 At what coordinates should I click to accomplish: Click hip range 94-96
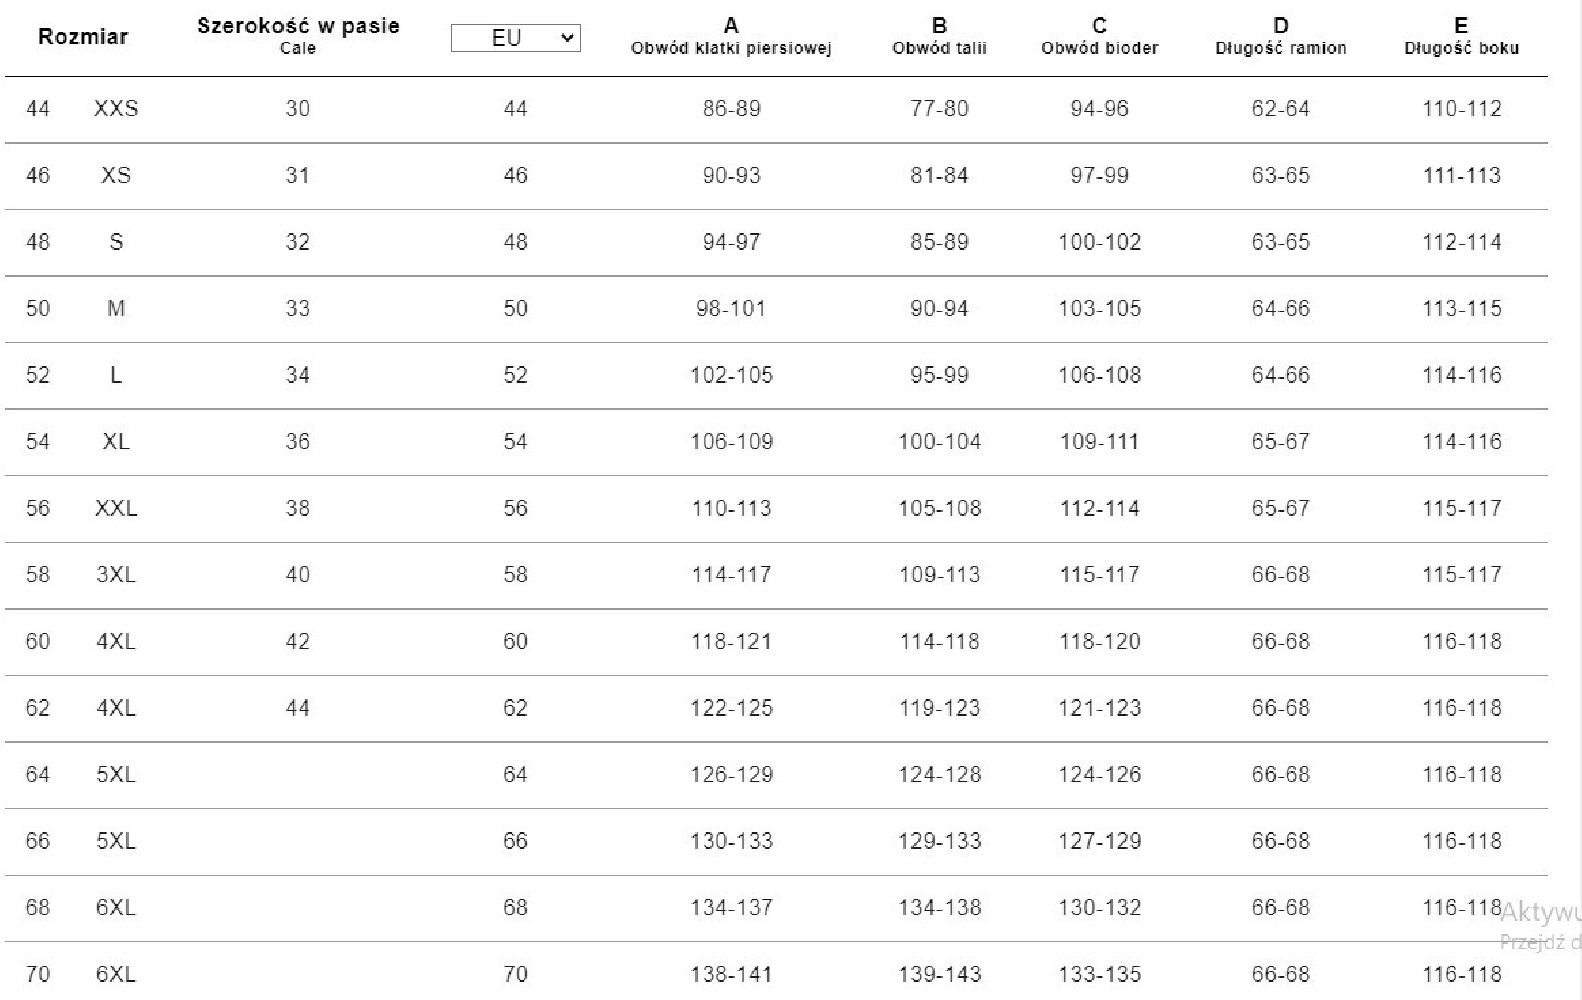point(1099,109)
